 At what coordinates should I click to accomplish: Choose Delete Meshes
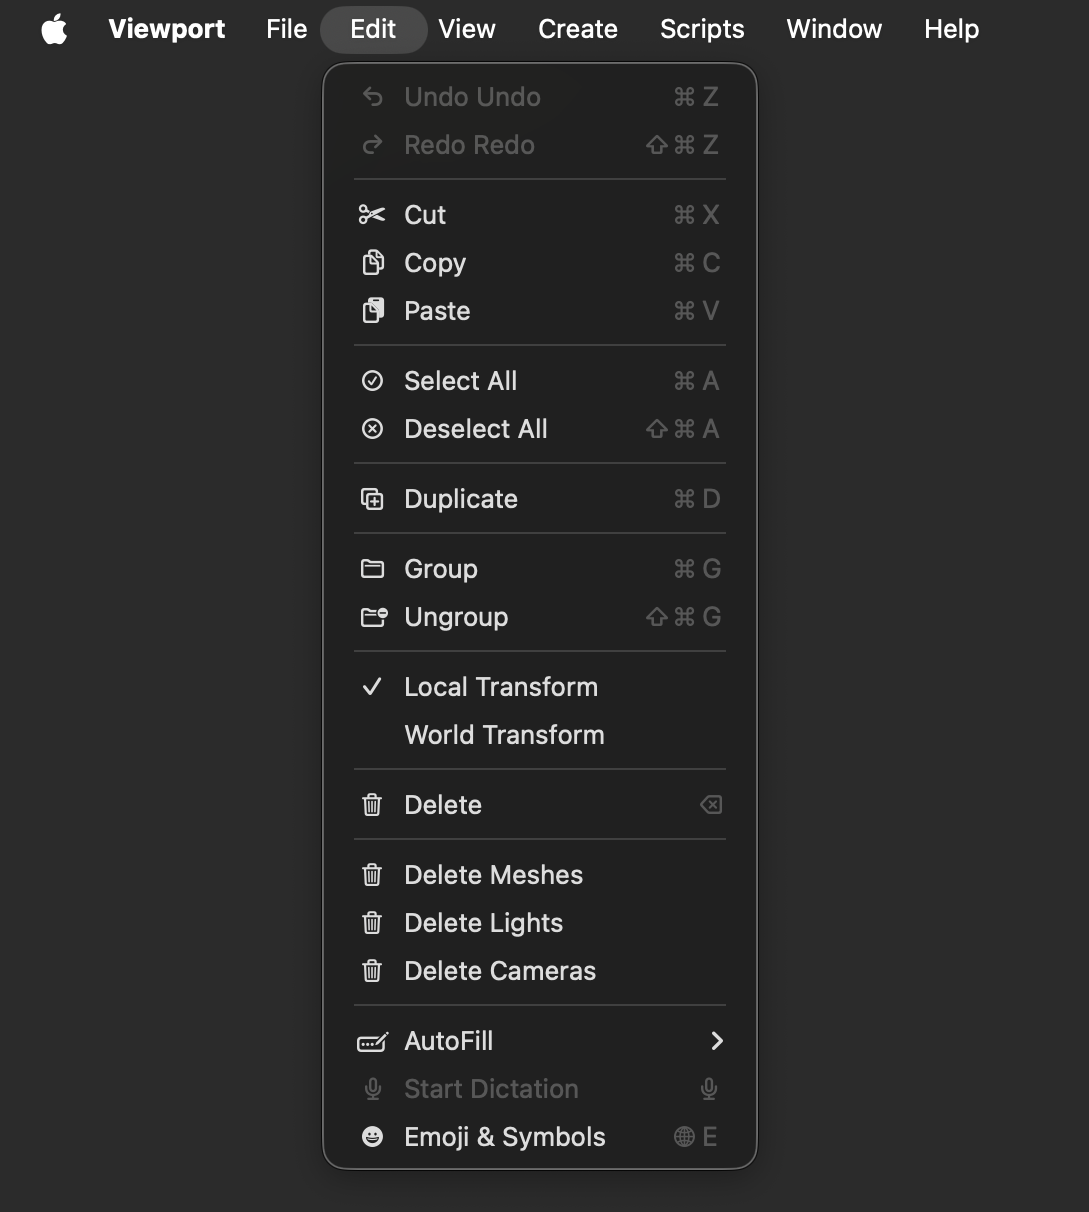tap(540, 875)
